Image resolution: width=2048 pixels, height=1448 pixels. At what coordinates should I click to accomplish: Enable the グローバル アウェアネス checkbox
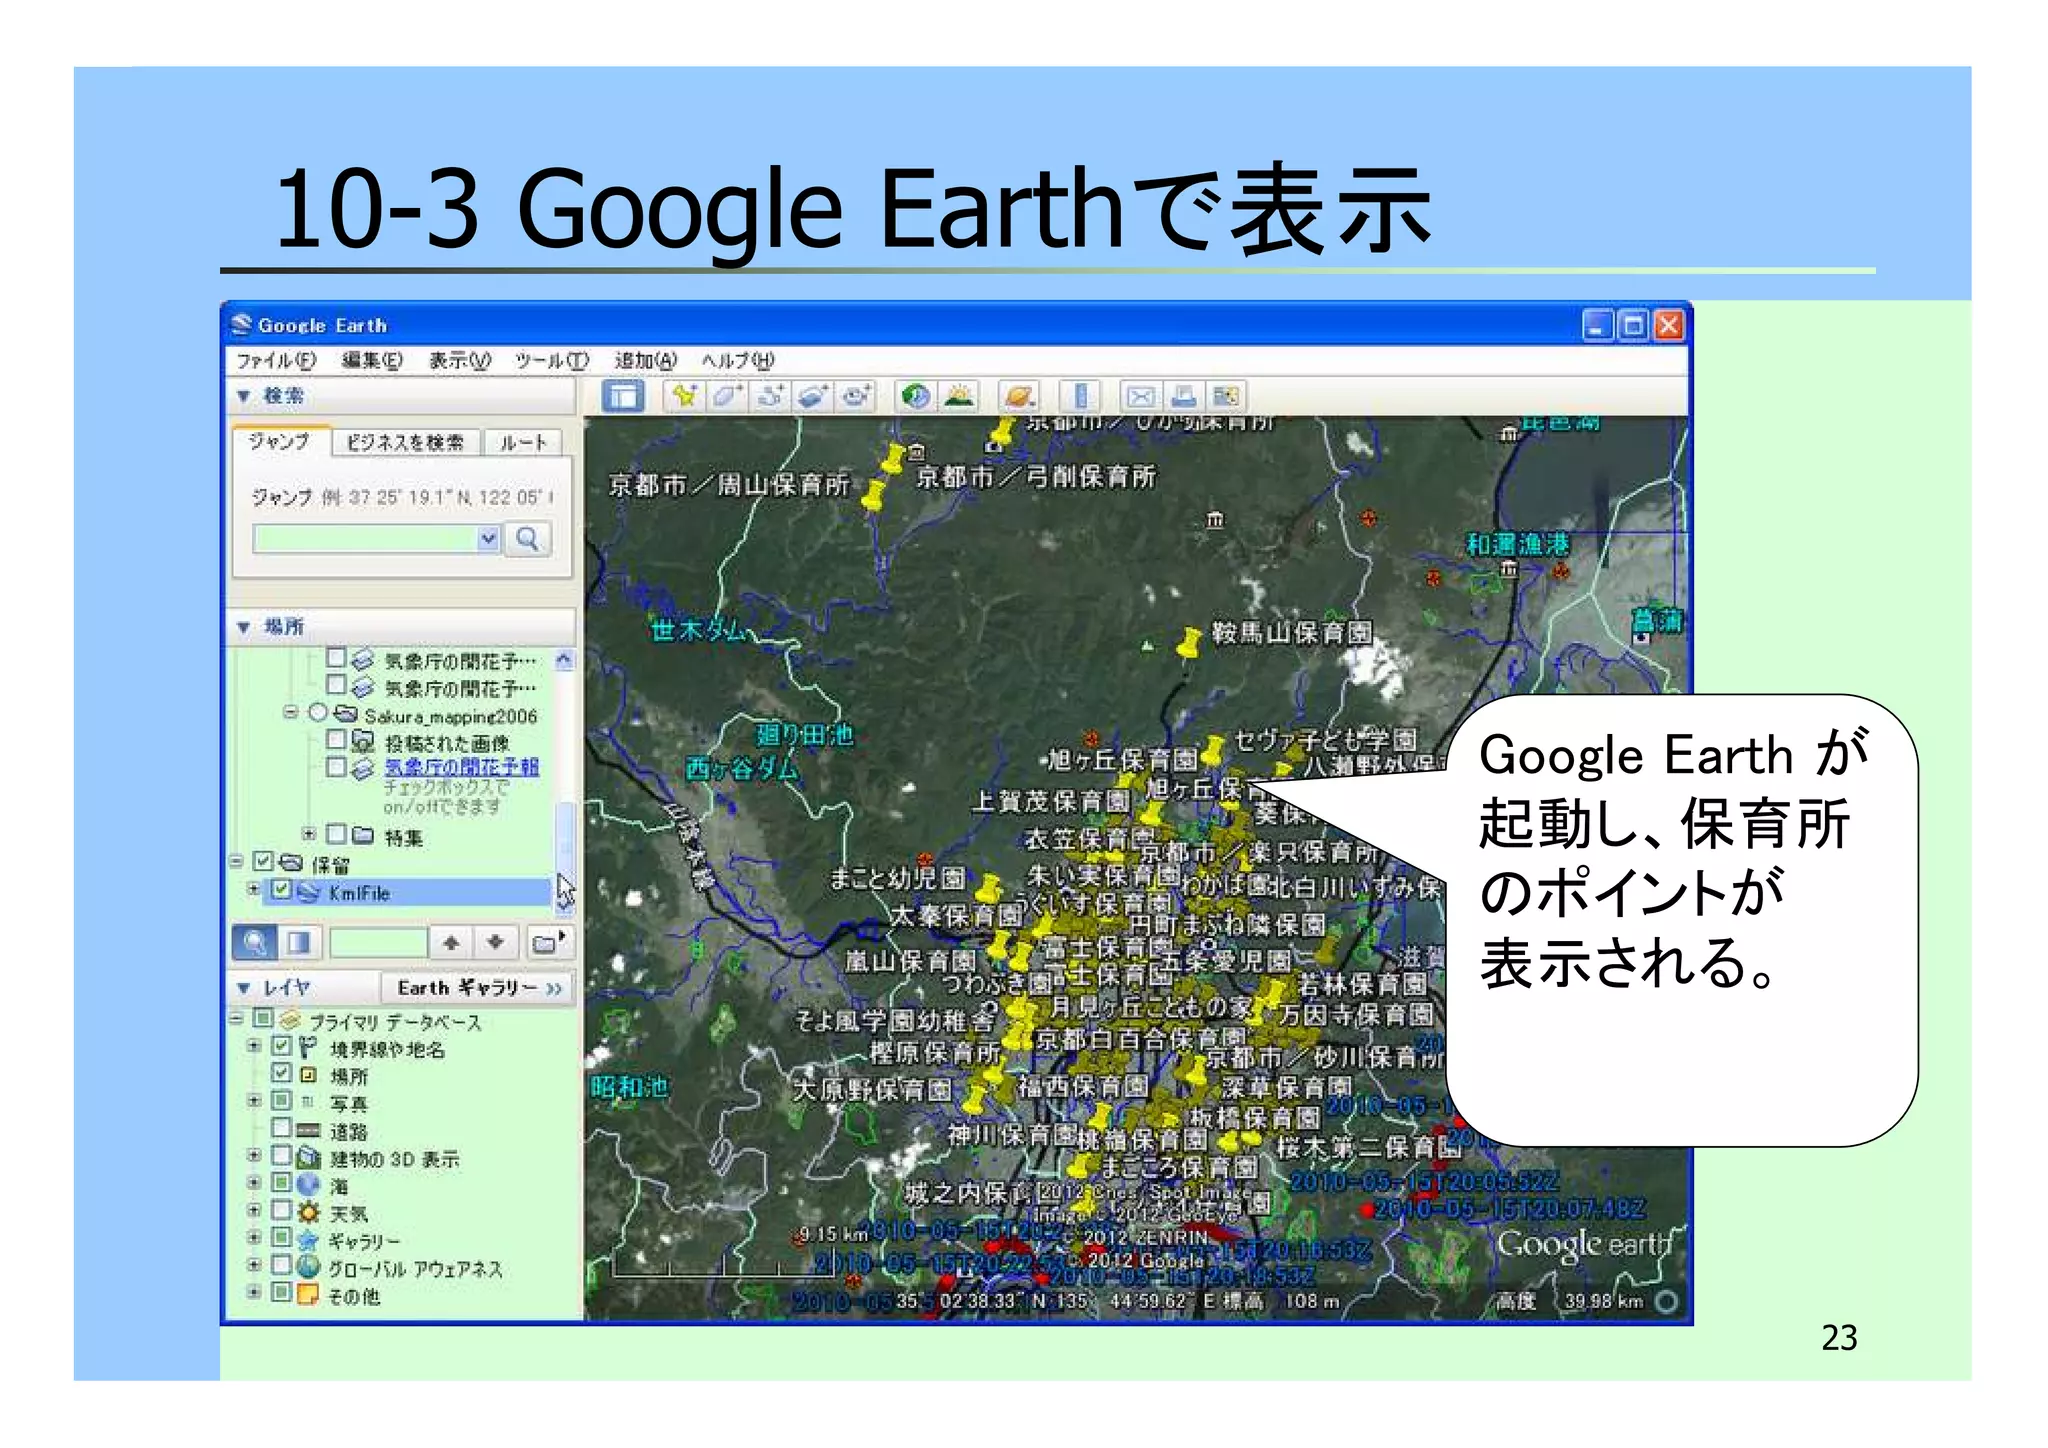[281, 1266]
